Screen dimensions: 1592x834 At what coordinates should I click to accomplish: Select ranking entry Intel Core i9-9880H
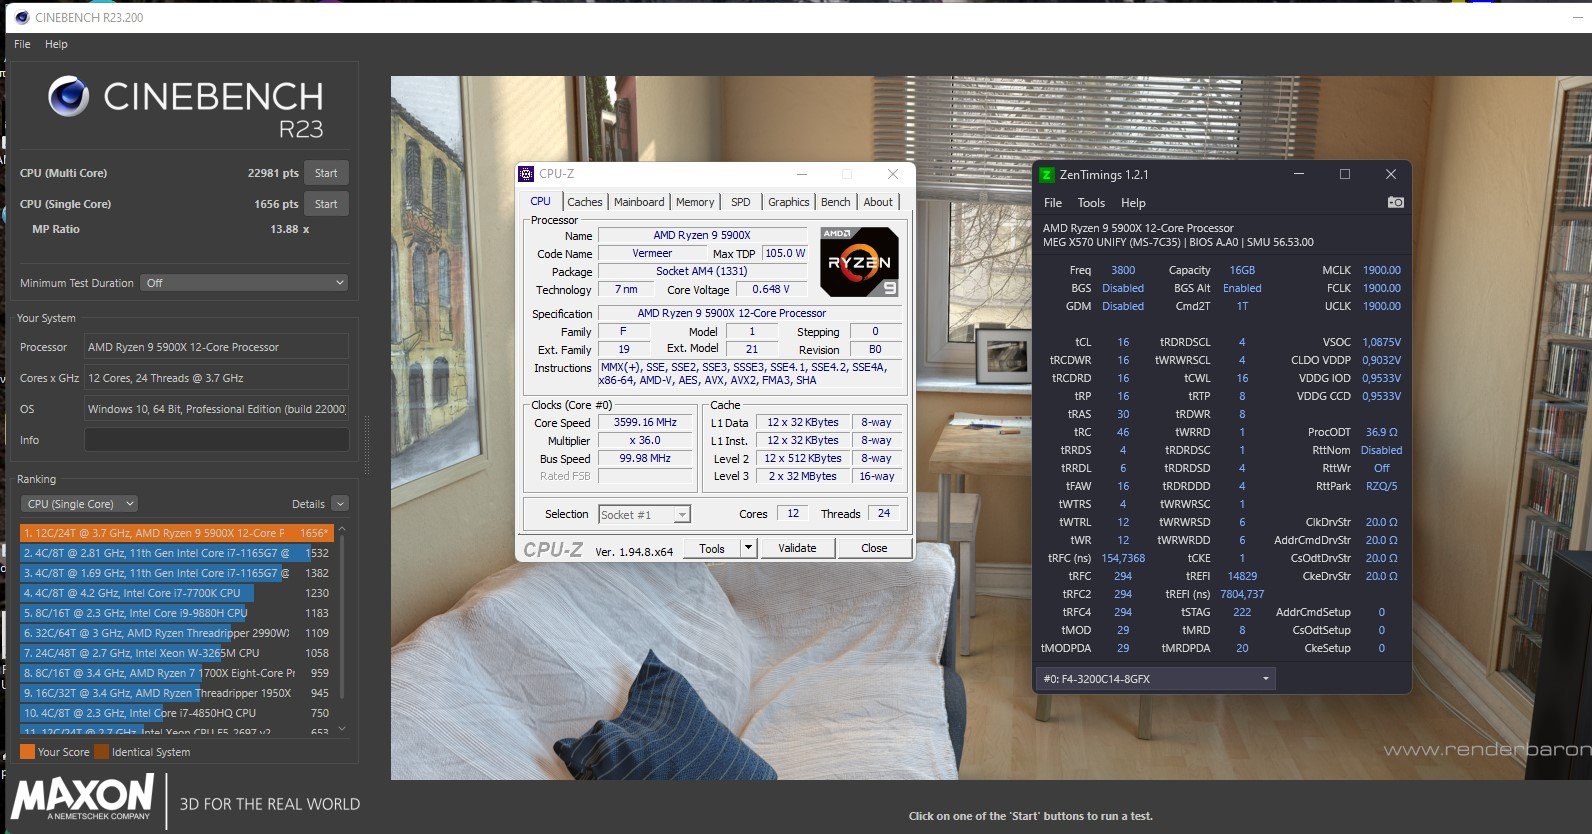[176, 613]
